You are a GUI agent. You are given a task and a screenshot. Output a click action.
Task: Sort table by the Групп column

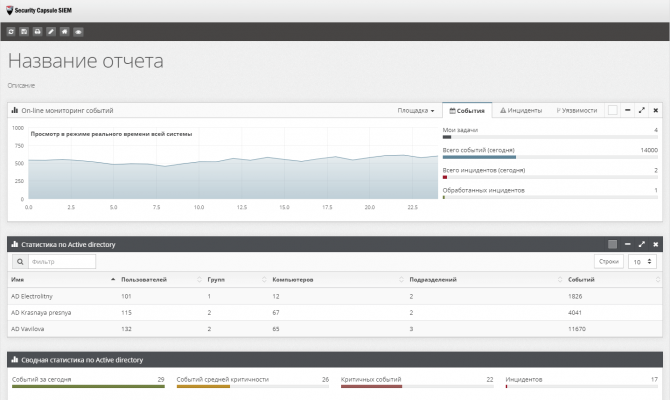tap(236, 279)
